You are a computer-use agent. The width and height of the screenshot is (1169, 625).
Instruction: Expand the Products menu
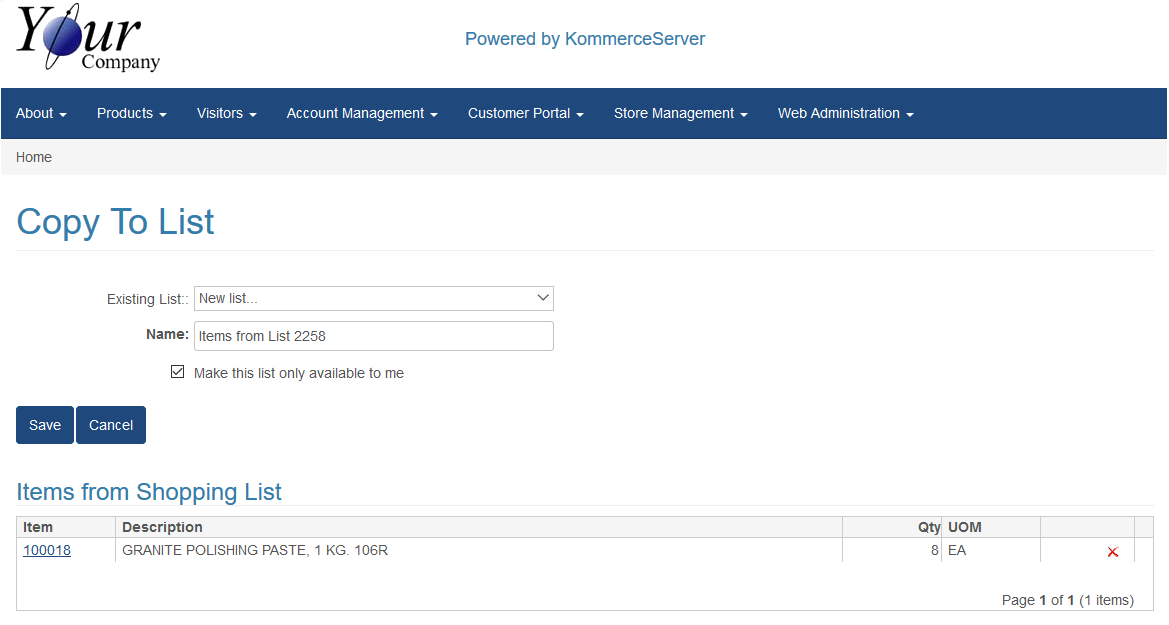[x=131, y=114]
